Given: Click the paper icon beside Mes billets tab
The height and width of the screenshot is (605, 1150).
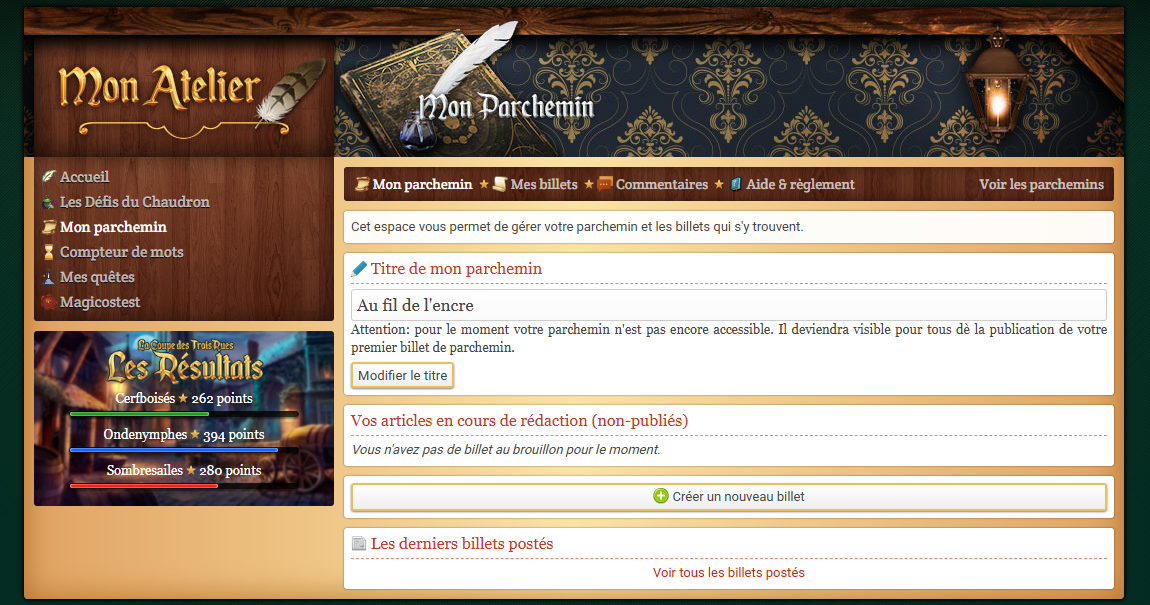Looking at the screenshot, I should tap(499, 184).
